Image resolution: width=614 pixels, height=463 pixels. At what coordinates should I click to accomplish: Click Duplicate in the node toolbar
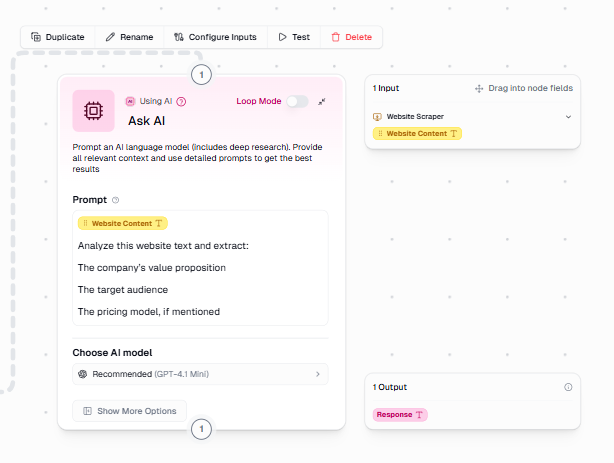coord(57,37)
